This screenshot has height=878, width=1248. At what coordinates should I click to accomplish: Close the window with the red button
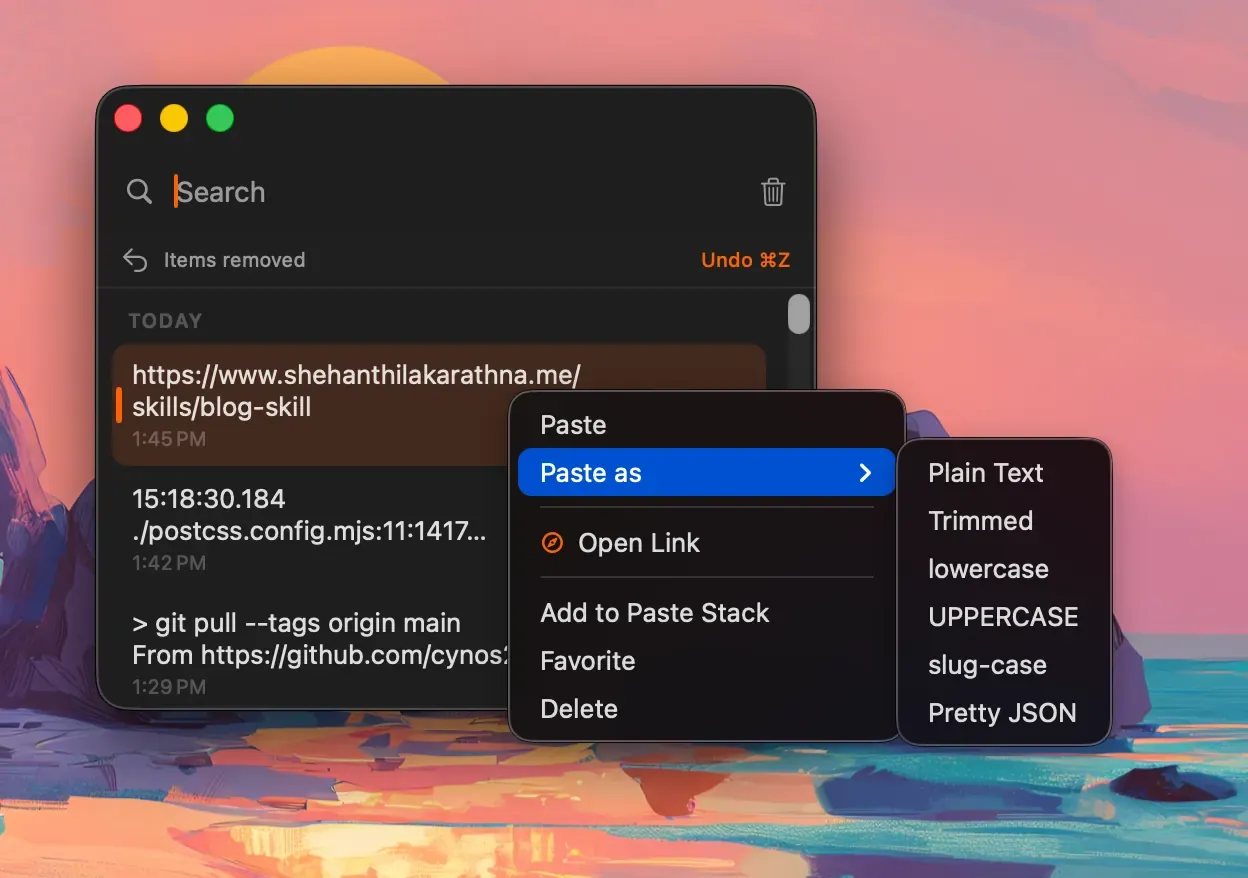pyautogui.click(x=128, y=118)
